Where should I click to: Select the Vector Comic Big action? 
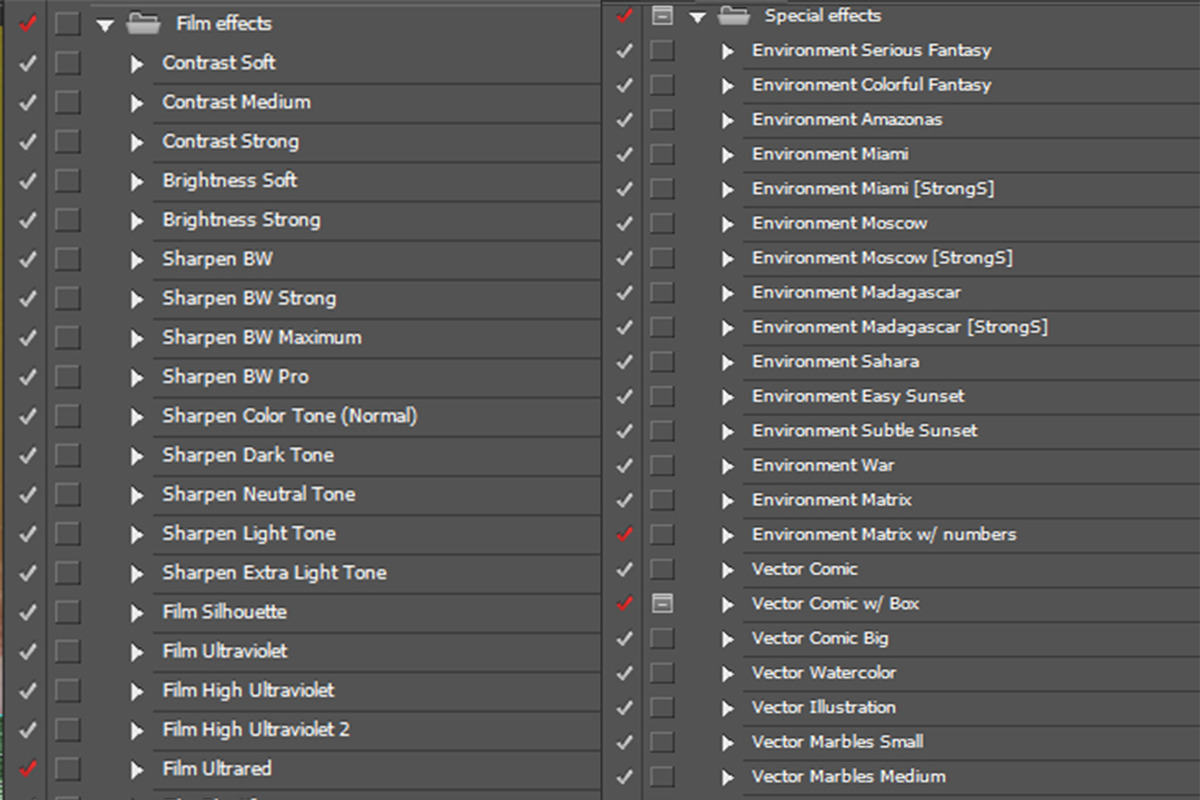click(820, 638)
